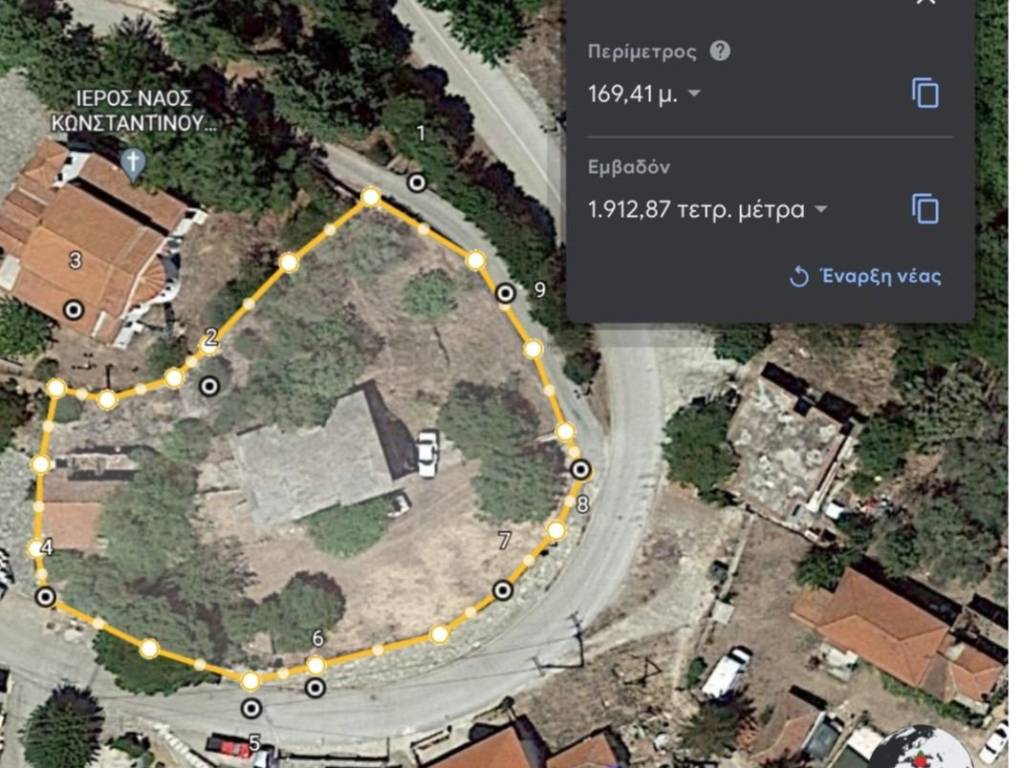This screenshot has width=1024, height=768.
Task: Select the target marker below number 6
Action: click(x=315, y=687)
